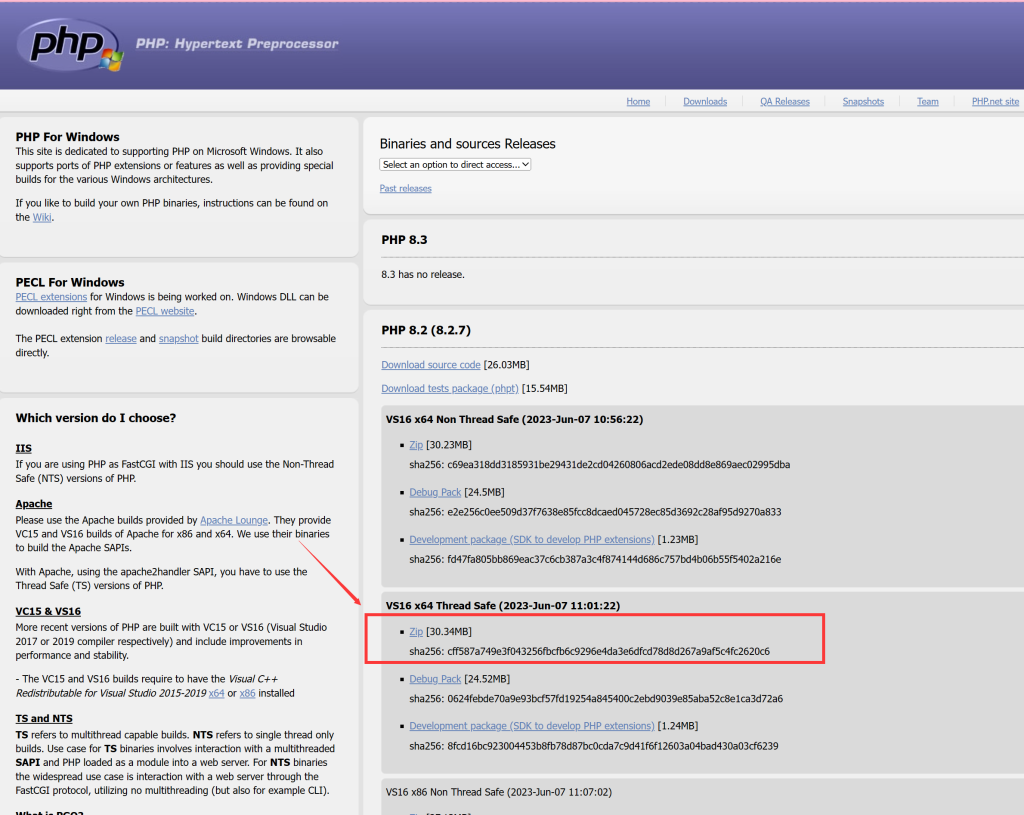Click the 'VS16 x64 Thread Safe' build title
Screen dimensions: 1024x815
tap(503, 605)
